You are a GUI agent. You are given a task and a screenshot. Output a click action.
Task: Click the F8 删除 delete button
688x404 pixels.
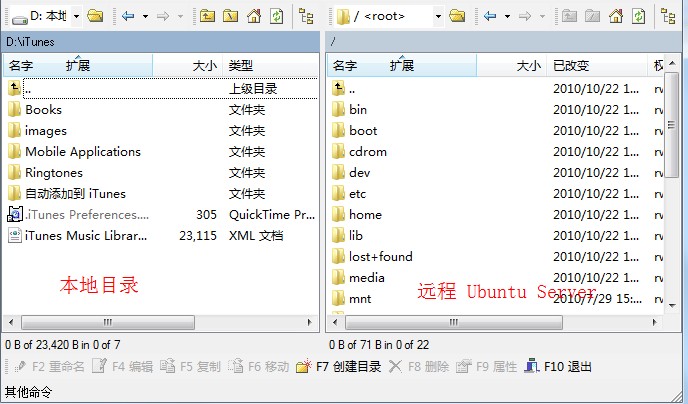coord(419,366)
